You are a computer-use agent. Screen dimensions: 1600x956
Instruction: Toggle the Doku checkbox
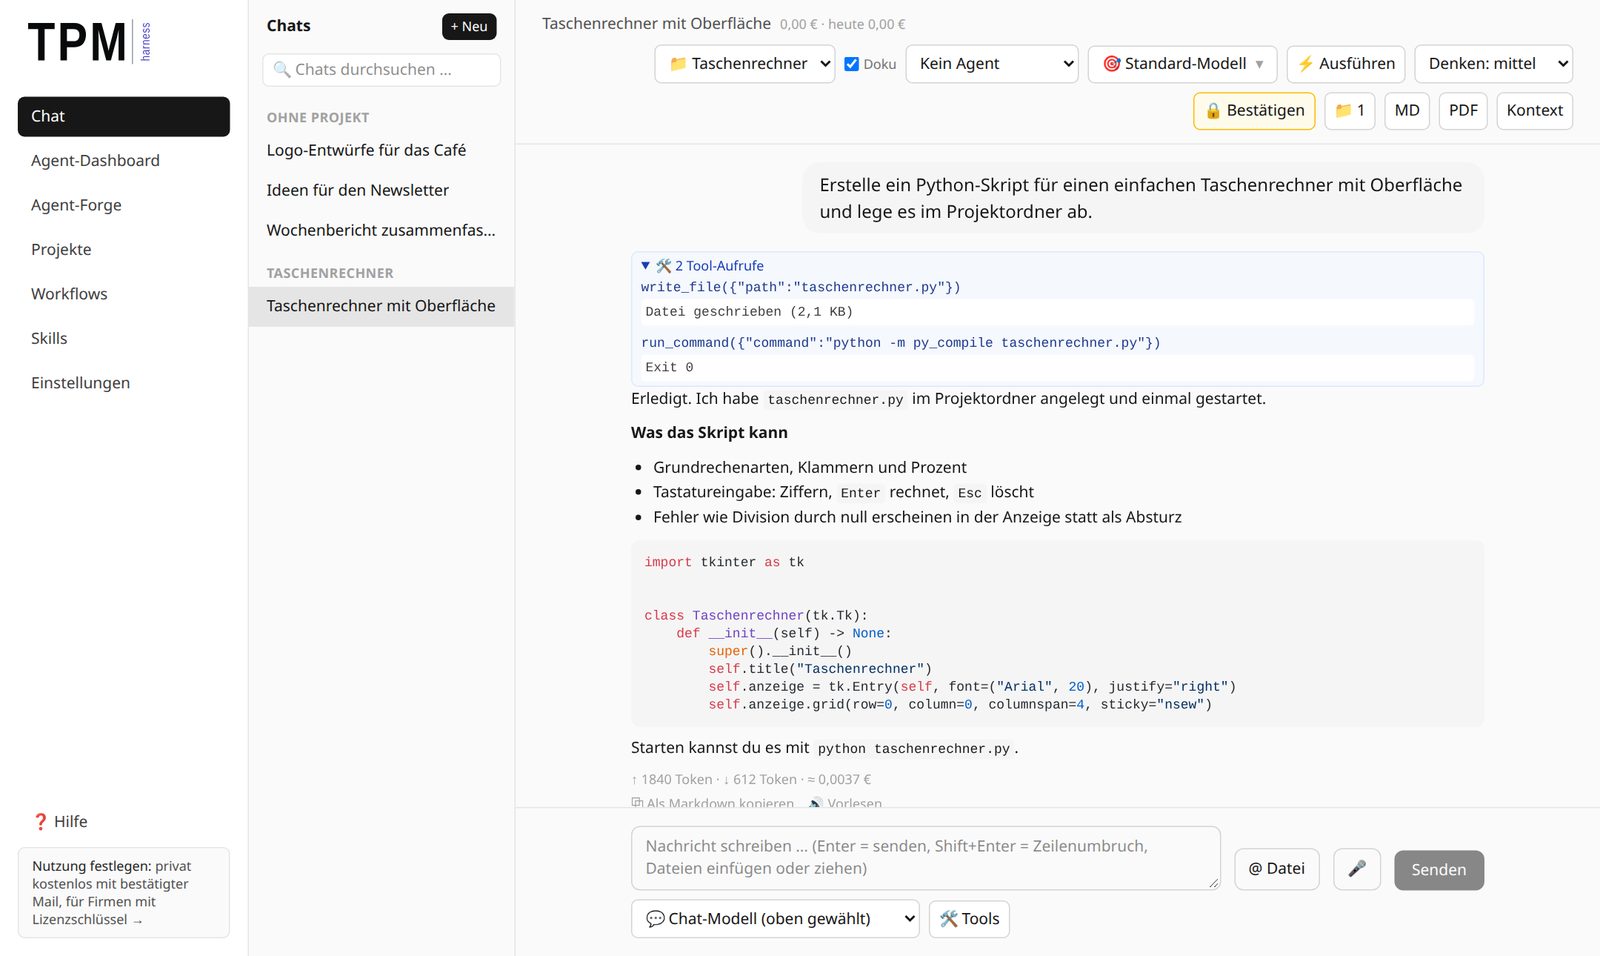click(852, 64)
